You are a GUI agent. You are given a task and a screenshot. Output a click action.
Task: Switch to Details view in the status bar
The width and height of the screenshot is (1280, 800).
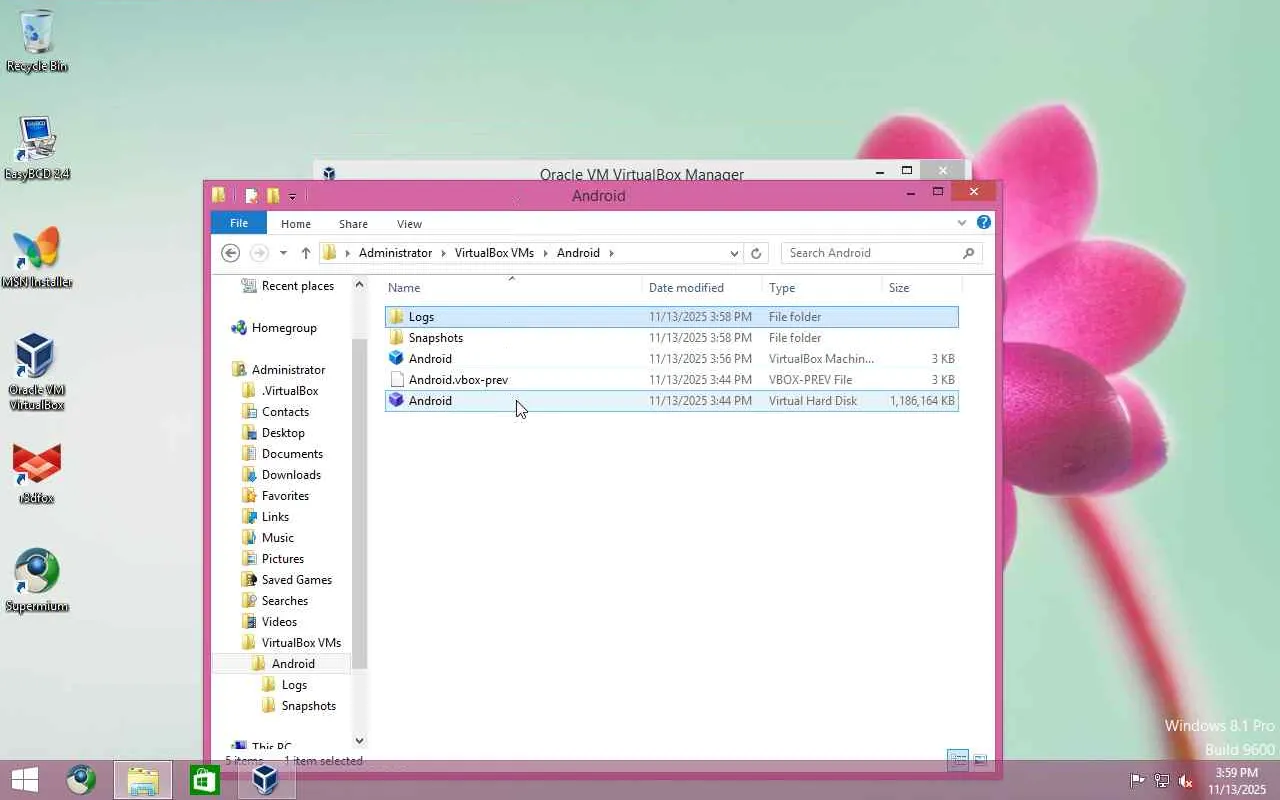958,760
